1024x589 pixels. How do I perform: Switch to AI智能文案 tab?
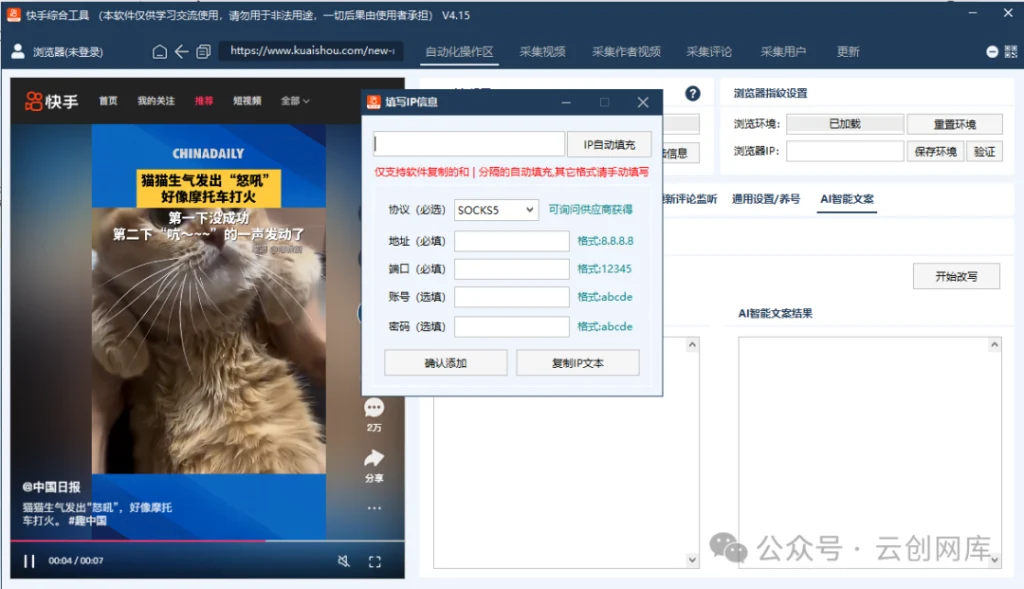pos(847,199)
